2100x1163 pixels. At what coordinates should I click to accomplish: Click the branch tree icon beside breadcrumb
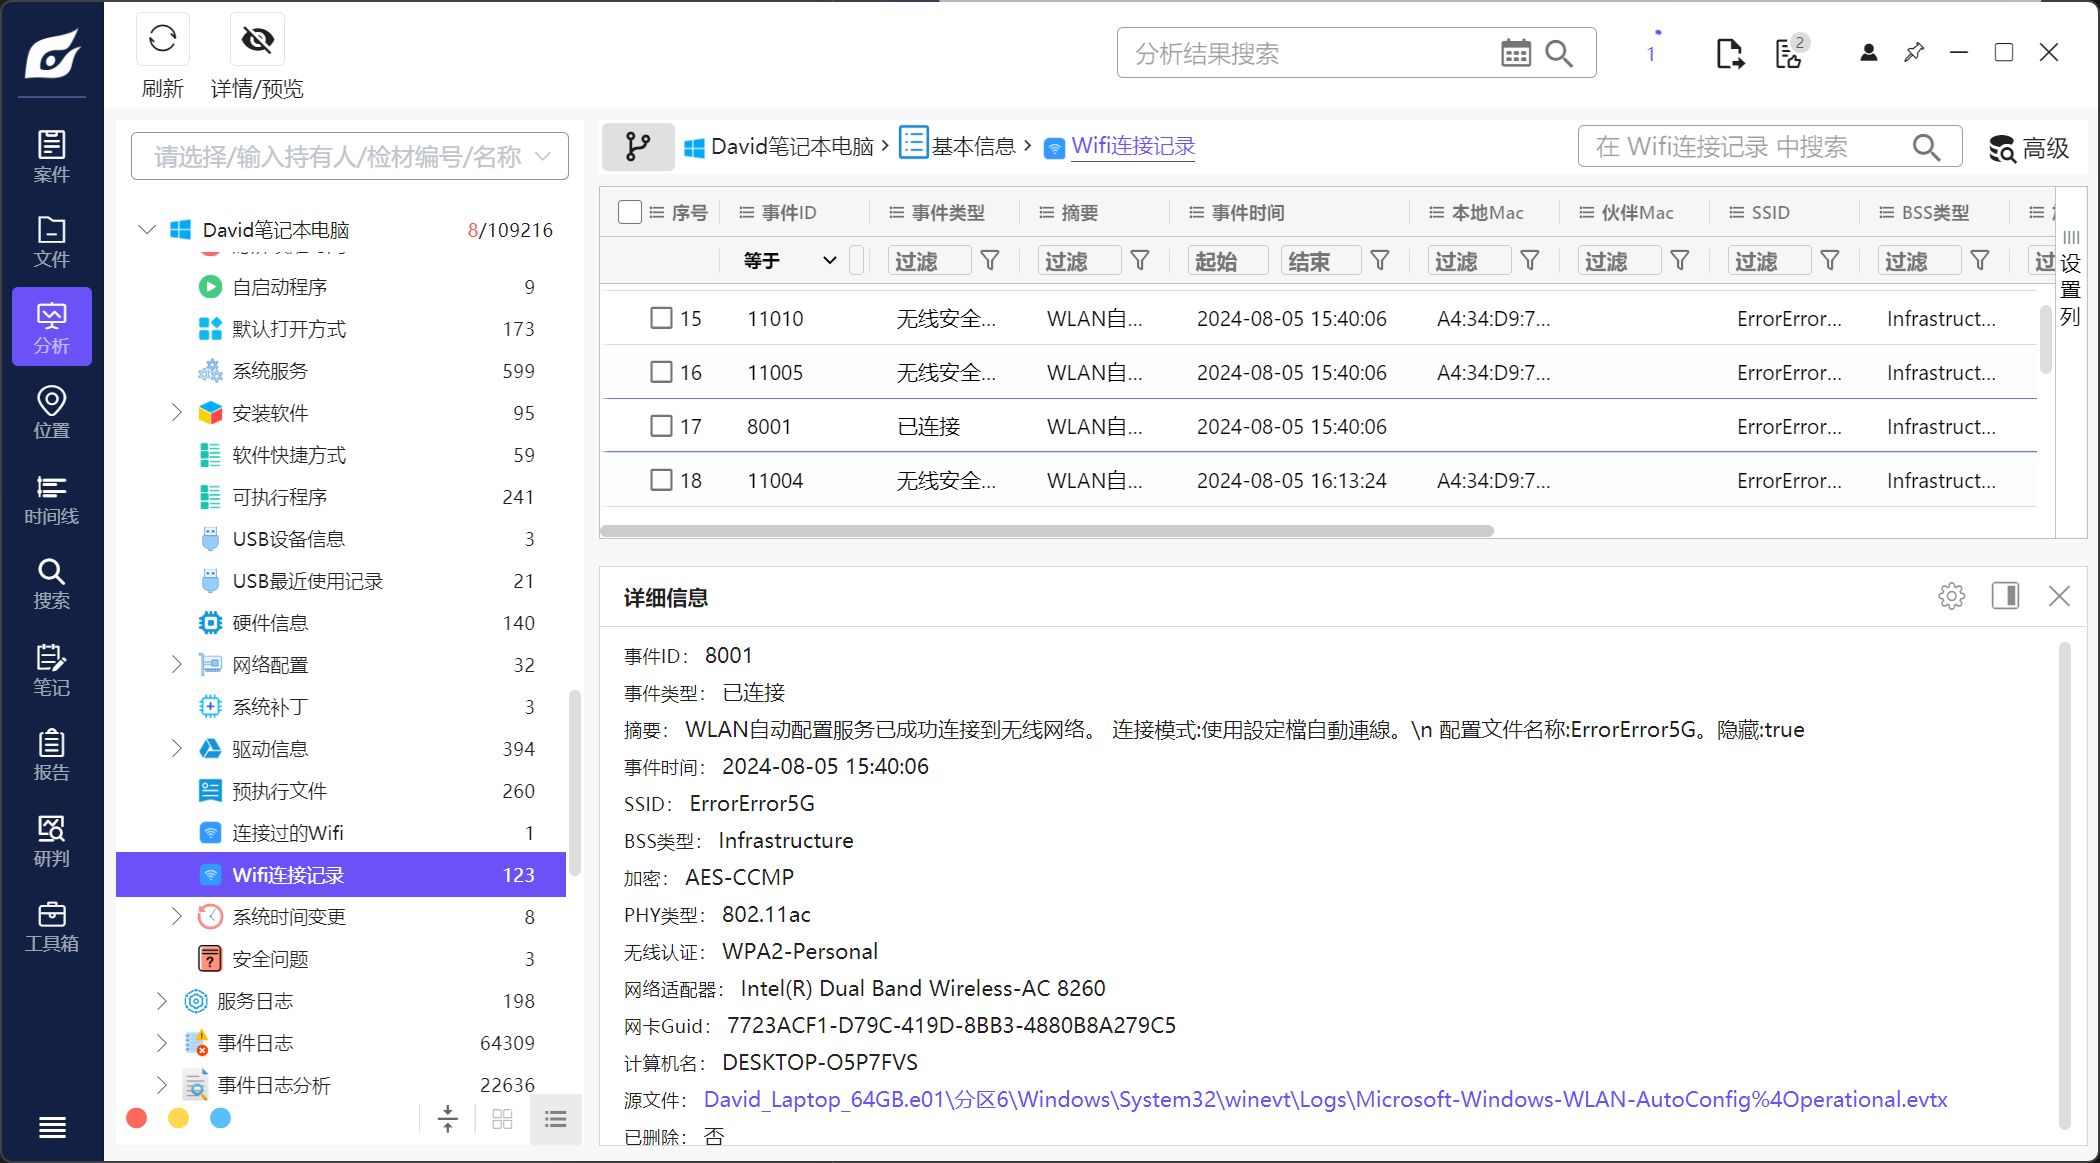(x=637, y=147)
